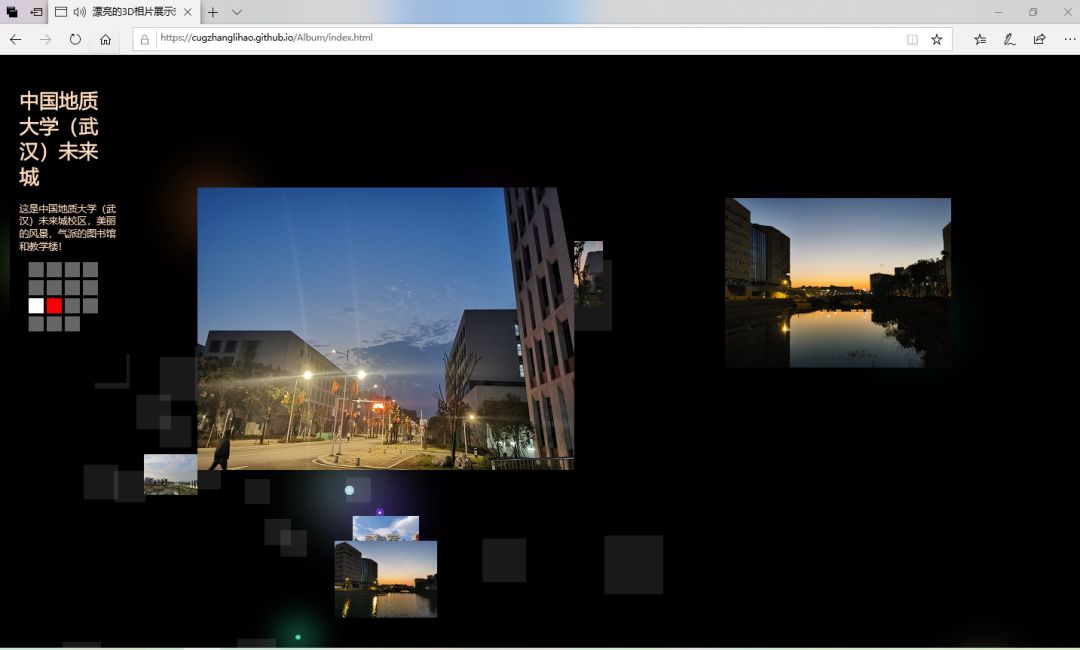The image size is (1080, 650).
Task: Select first gray square of grid's bottom row
Action: pos(37,324)
